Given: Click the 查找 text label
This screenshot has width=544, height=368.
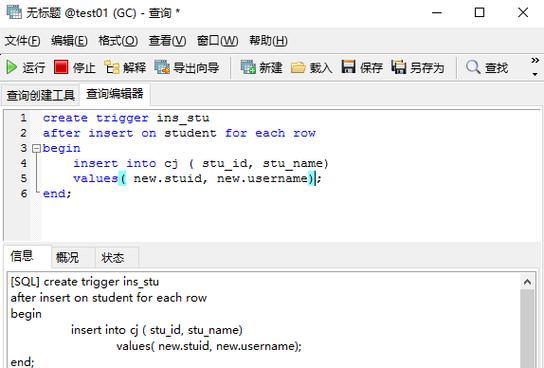Looking at the screenshot, I should pos(496,68).
